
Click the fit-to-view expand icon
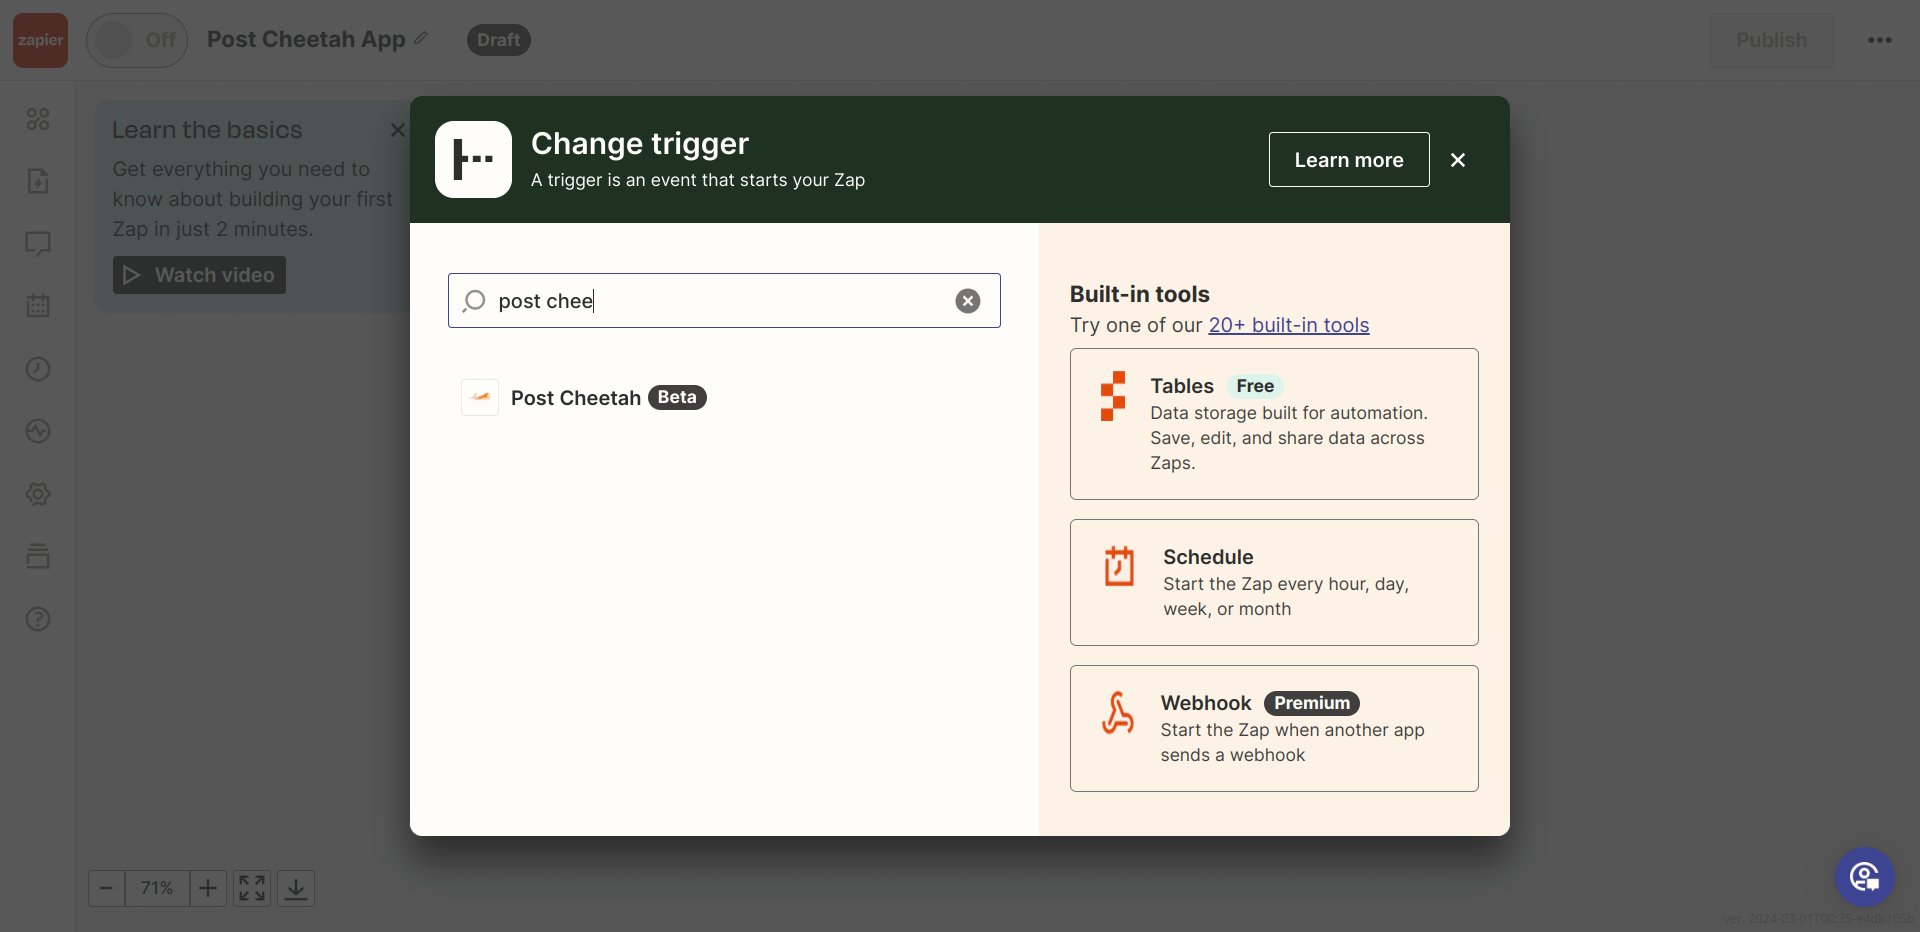click(252, 888)
